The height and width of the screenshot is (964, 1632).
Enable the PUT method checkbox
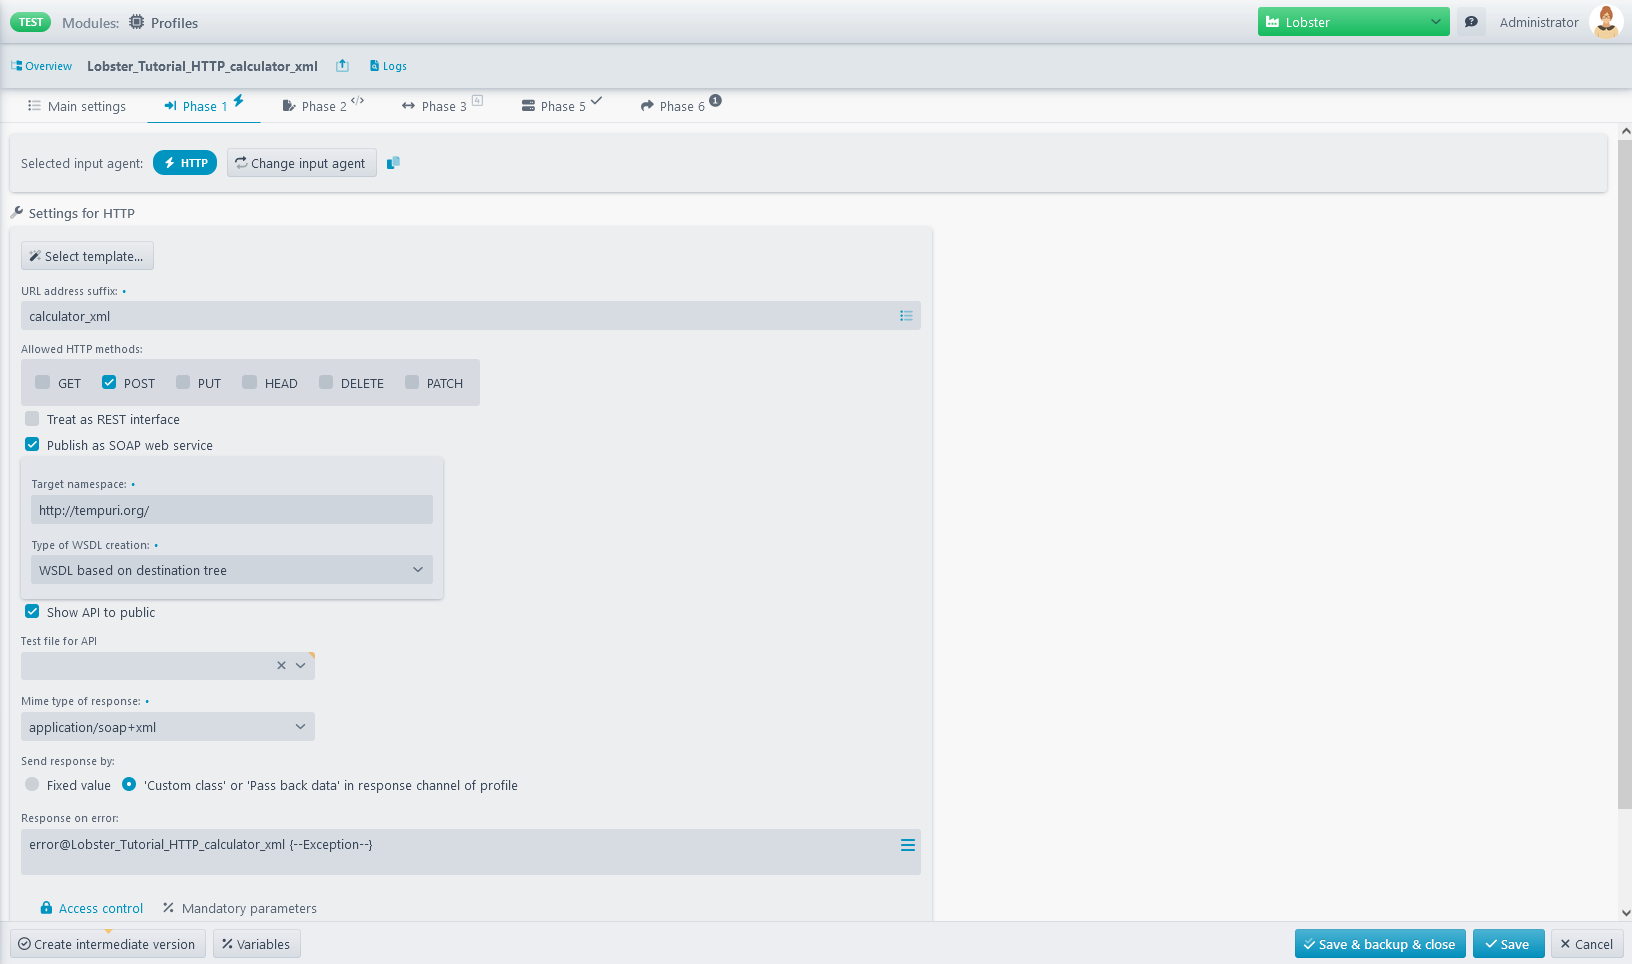(x=183, y=382)
